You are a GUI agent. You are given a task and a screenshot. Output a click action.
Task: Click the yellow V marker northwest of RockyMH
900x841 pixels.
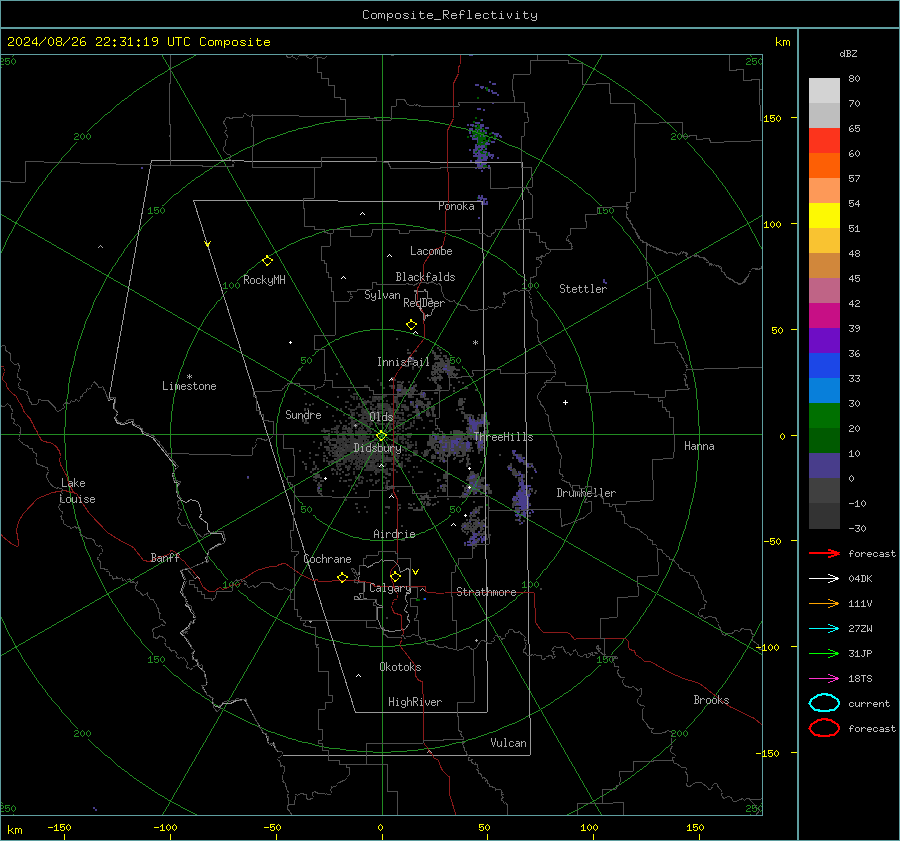coord(208,244)
